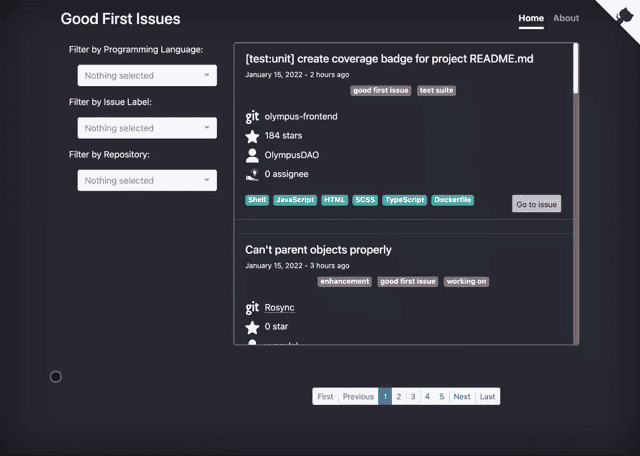Click the Go to issue button
Screen dimensions: 640x456
click(x=536, y=204)
